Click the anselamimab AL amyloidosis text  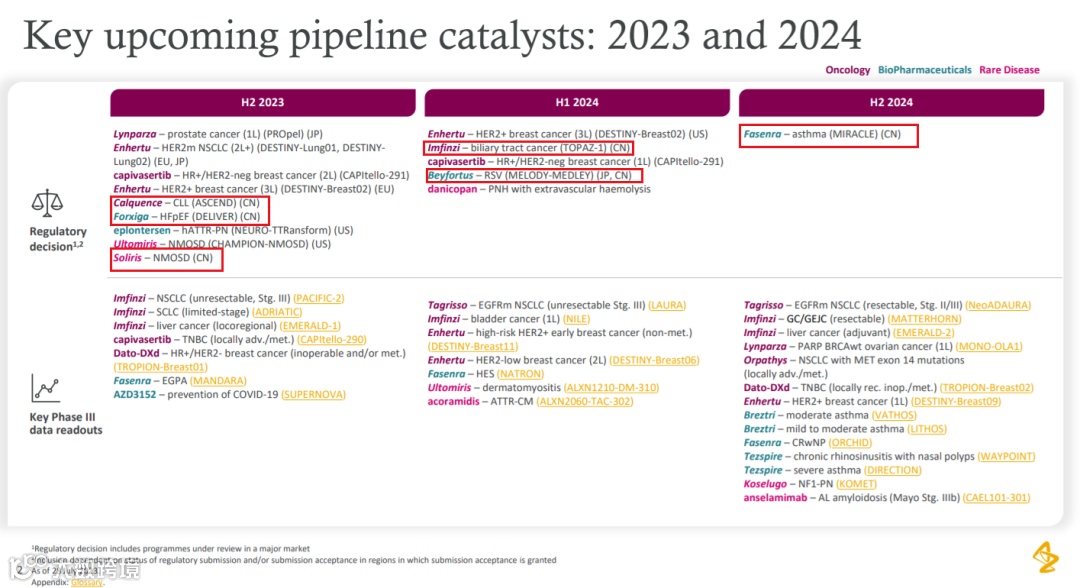[851, 498]
